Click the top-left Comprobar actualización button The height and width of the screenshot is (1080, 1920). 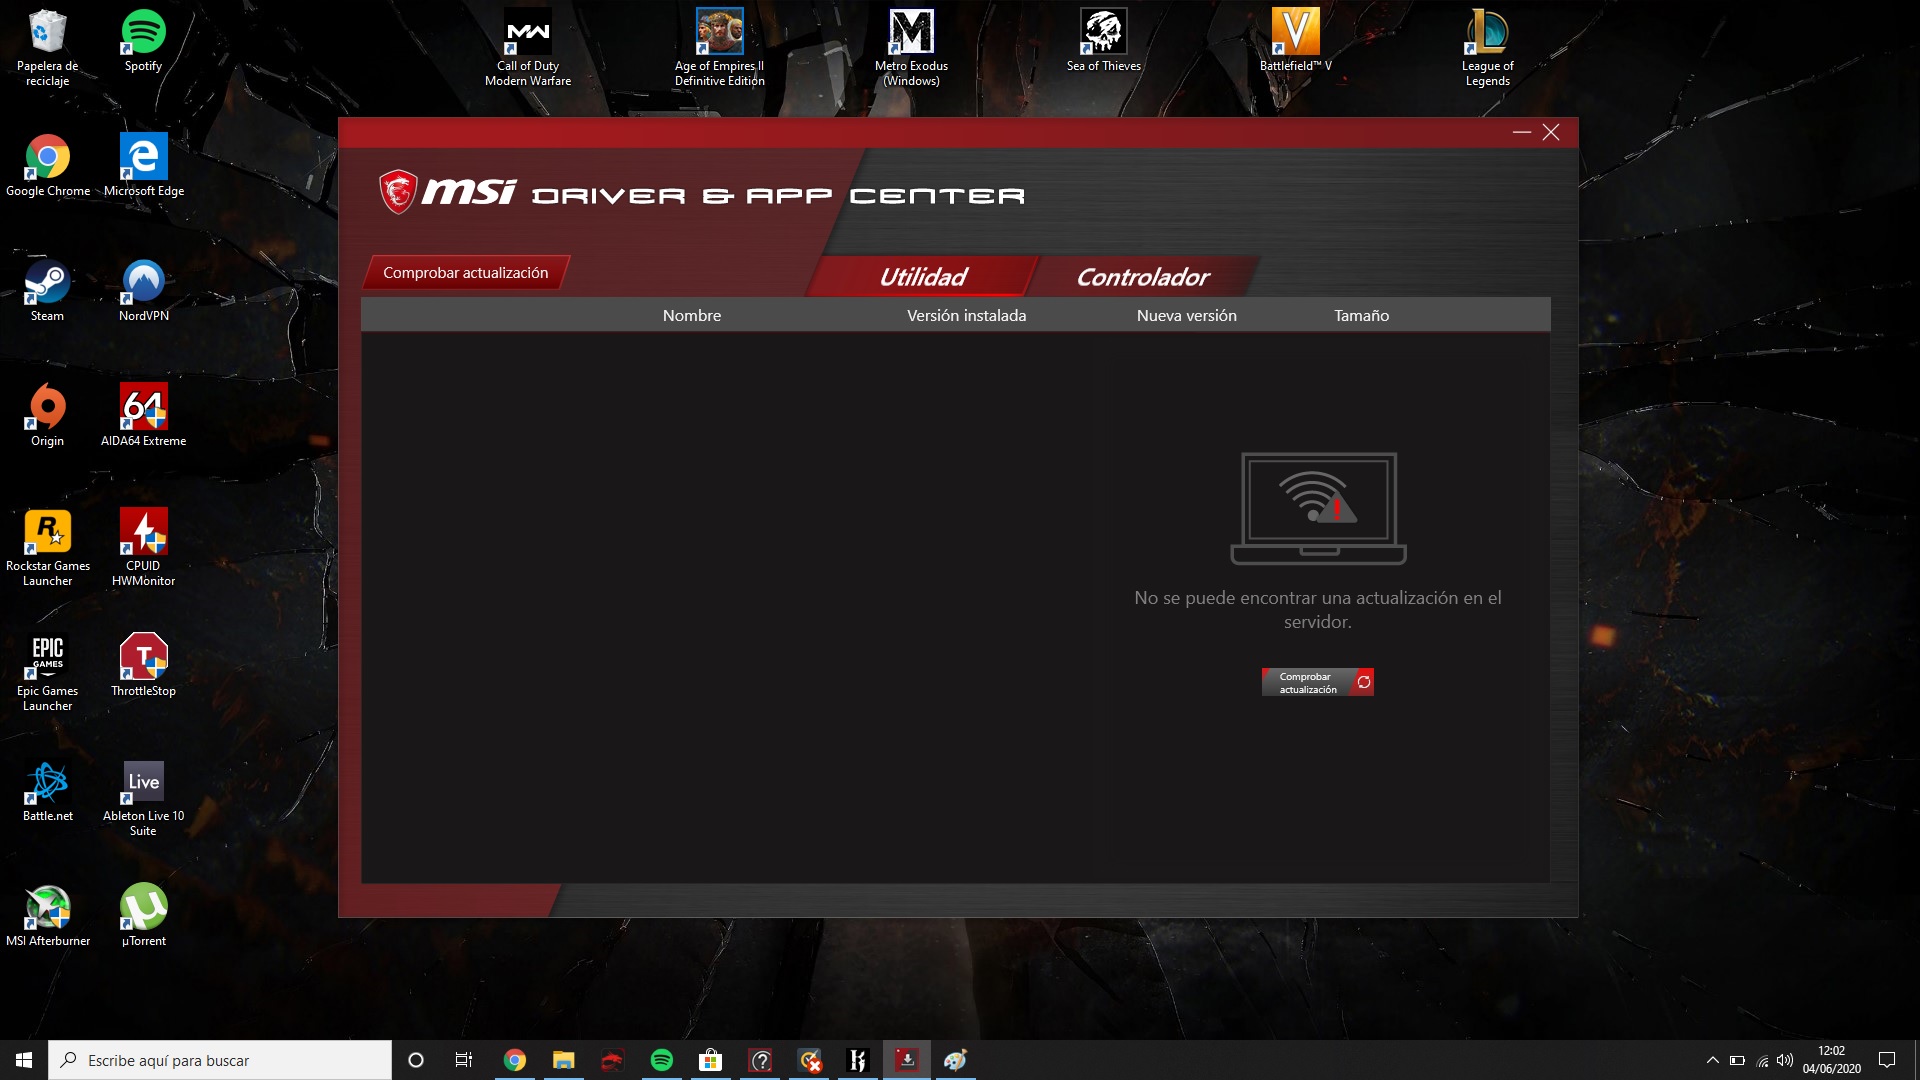tap(466, 272)
